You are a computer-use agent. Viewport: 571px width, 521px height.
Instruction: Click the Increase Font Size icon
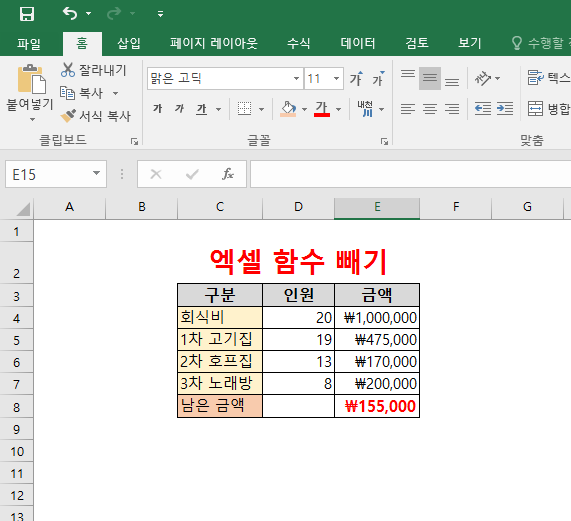[x=357, y=79]
